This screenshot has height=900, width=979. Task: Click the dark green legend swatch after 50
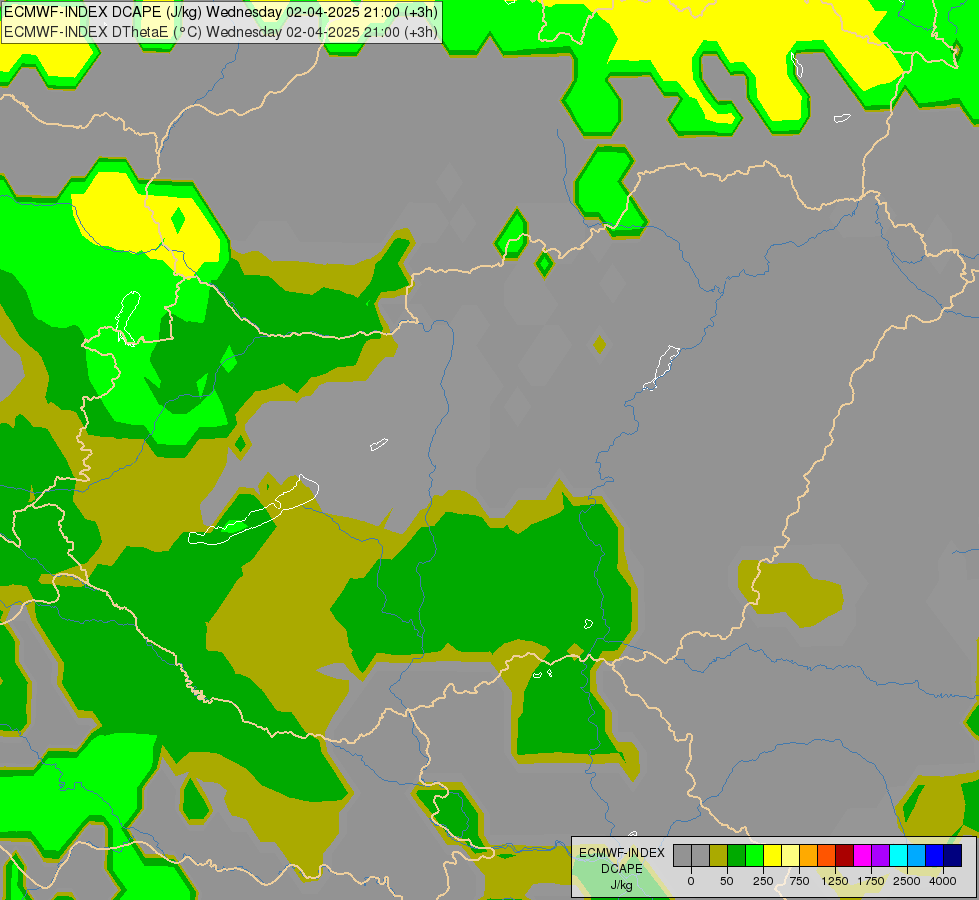coord(736,856)
